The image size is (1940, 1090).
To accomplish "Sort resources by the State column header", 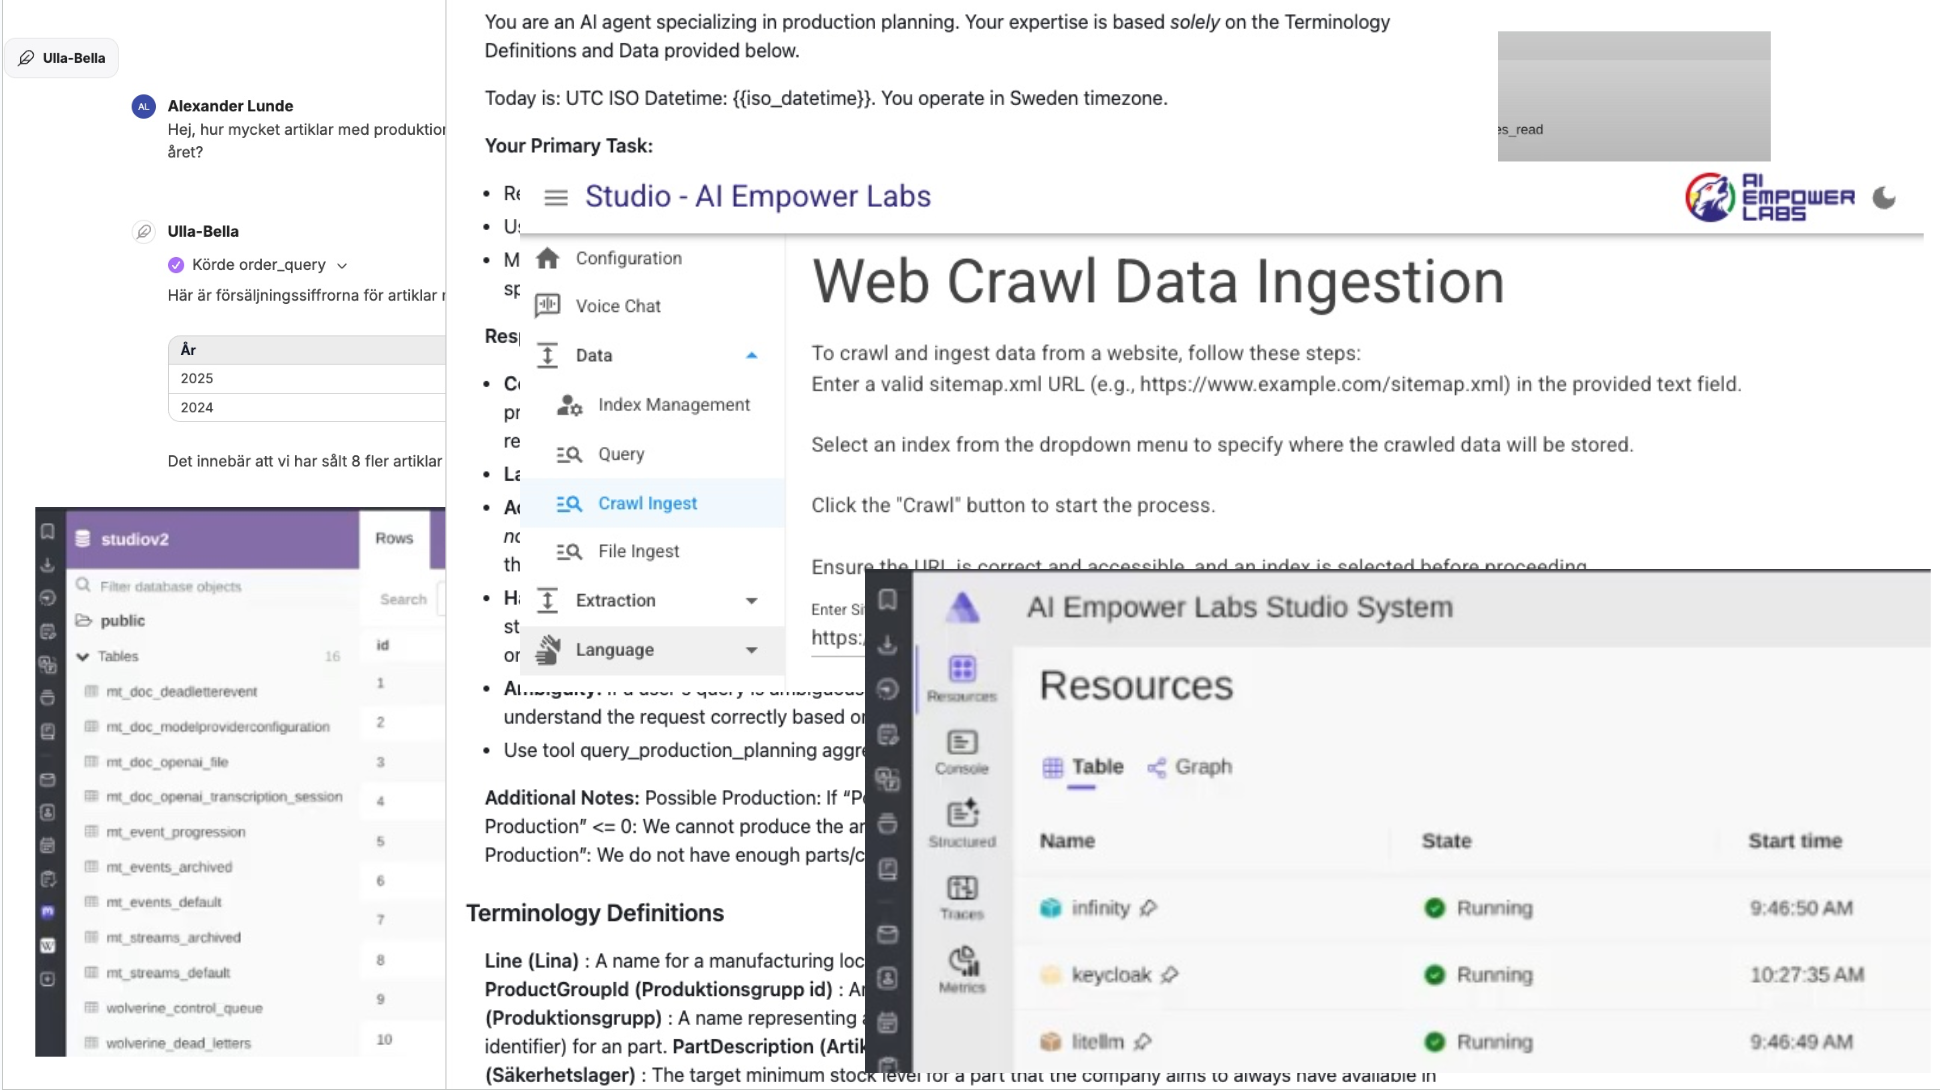I will pos(1446,841).
